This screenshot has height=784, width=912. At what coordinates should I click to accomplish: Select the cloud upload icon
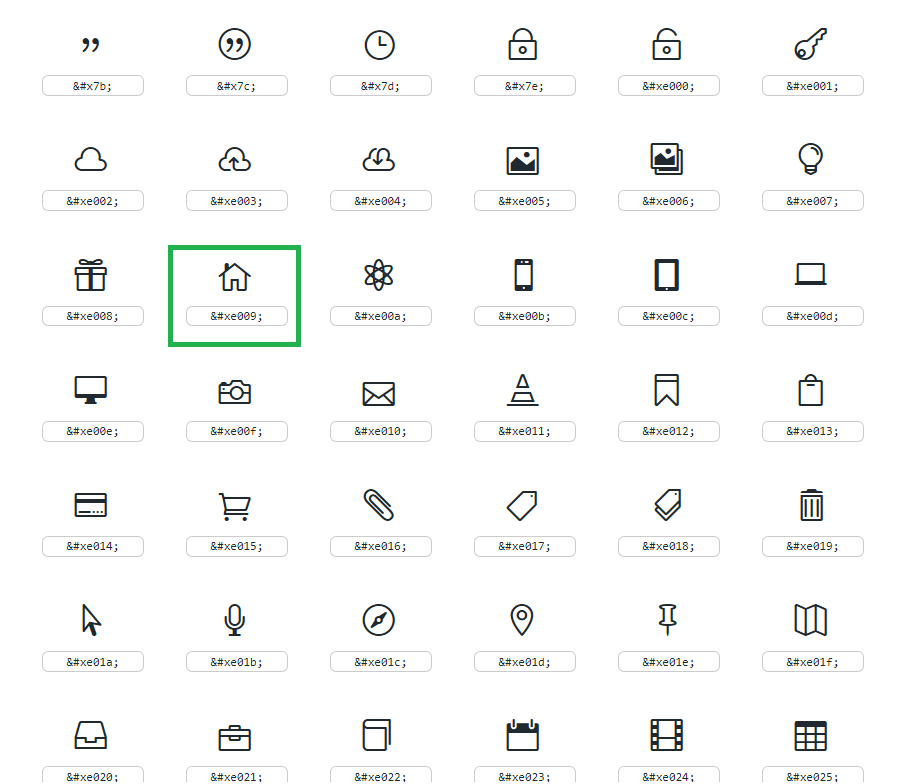point(234,159)
